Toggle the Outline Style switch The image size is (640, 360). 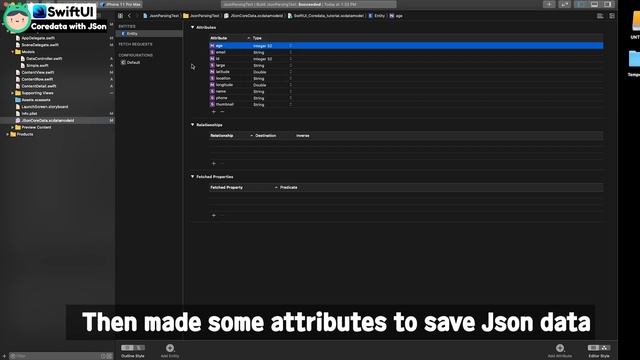click(x=133, y=348)
